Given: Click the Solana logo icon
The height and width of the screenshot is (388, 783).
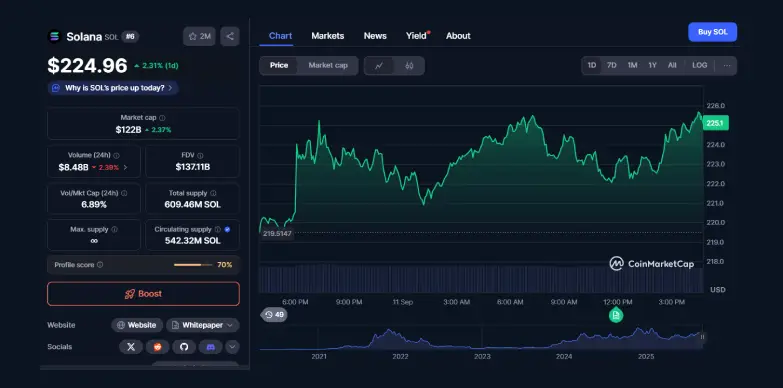Looking at the screenshot, I should point(54,36).
